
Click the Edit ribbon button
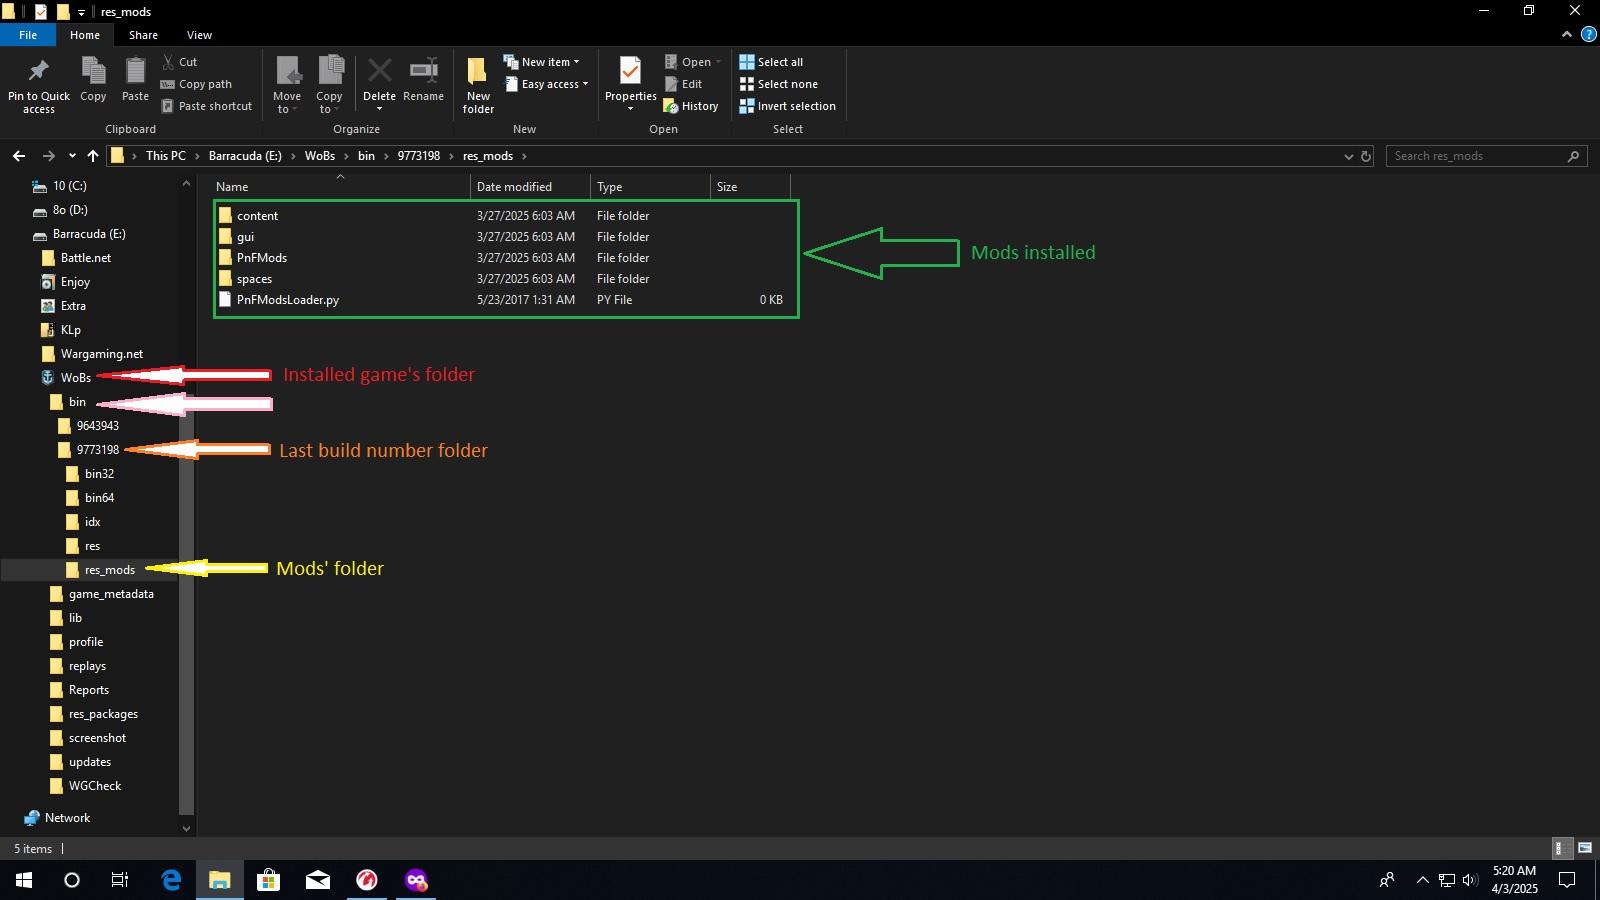click(x=683, y=84)
